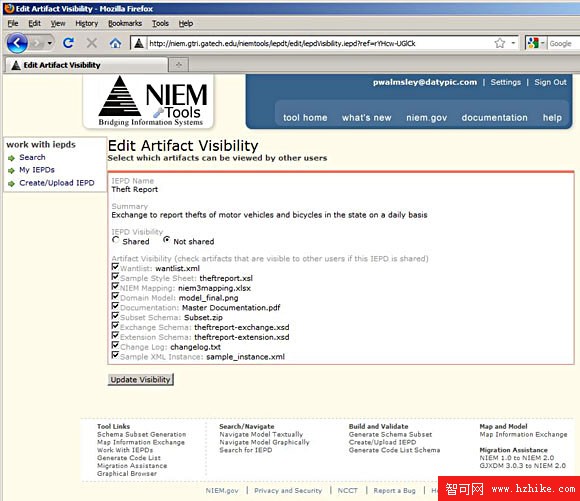The height and width of the screenshot is (501, 580).
Task: Click the Sign Out link
Action: pyautogui.click(x=550, y=82)
